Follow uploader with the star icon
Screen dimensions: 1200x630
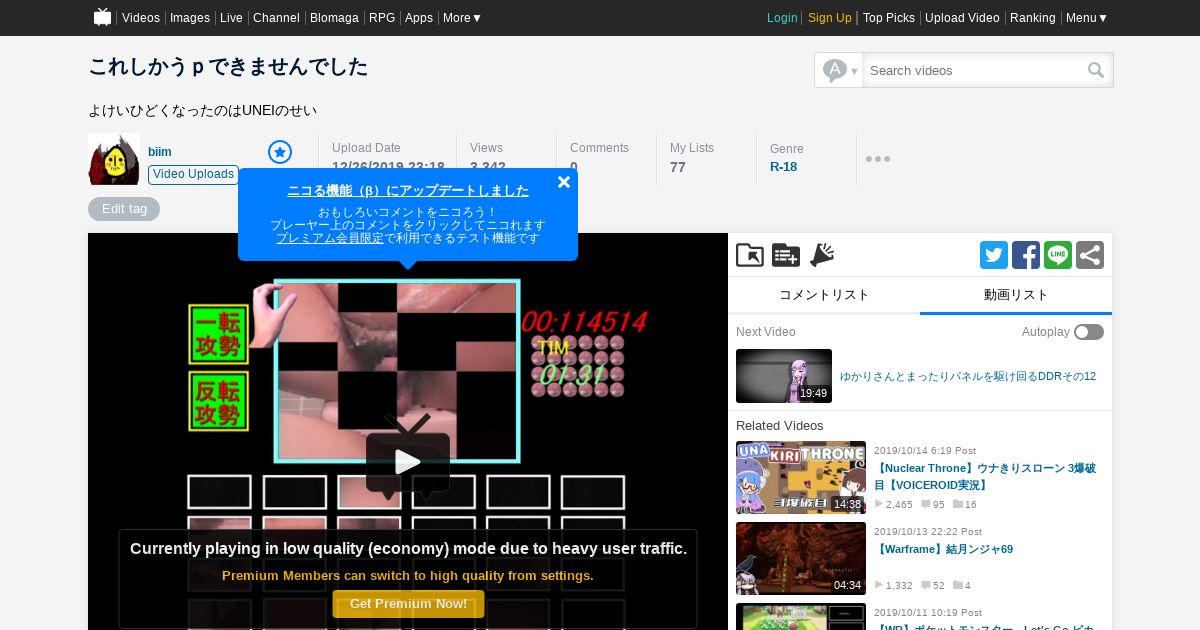pos(280,152)
